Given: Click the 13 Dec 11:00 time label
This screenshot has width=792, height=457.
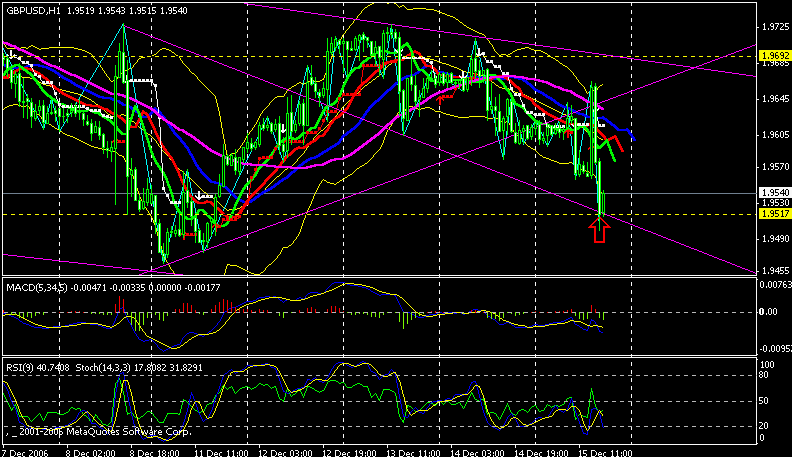Looking at the screenshot, I should (x=414, y=452).
